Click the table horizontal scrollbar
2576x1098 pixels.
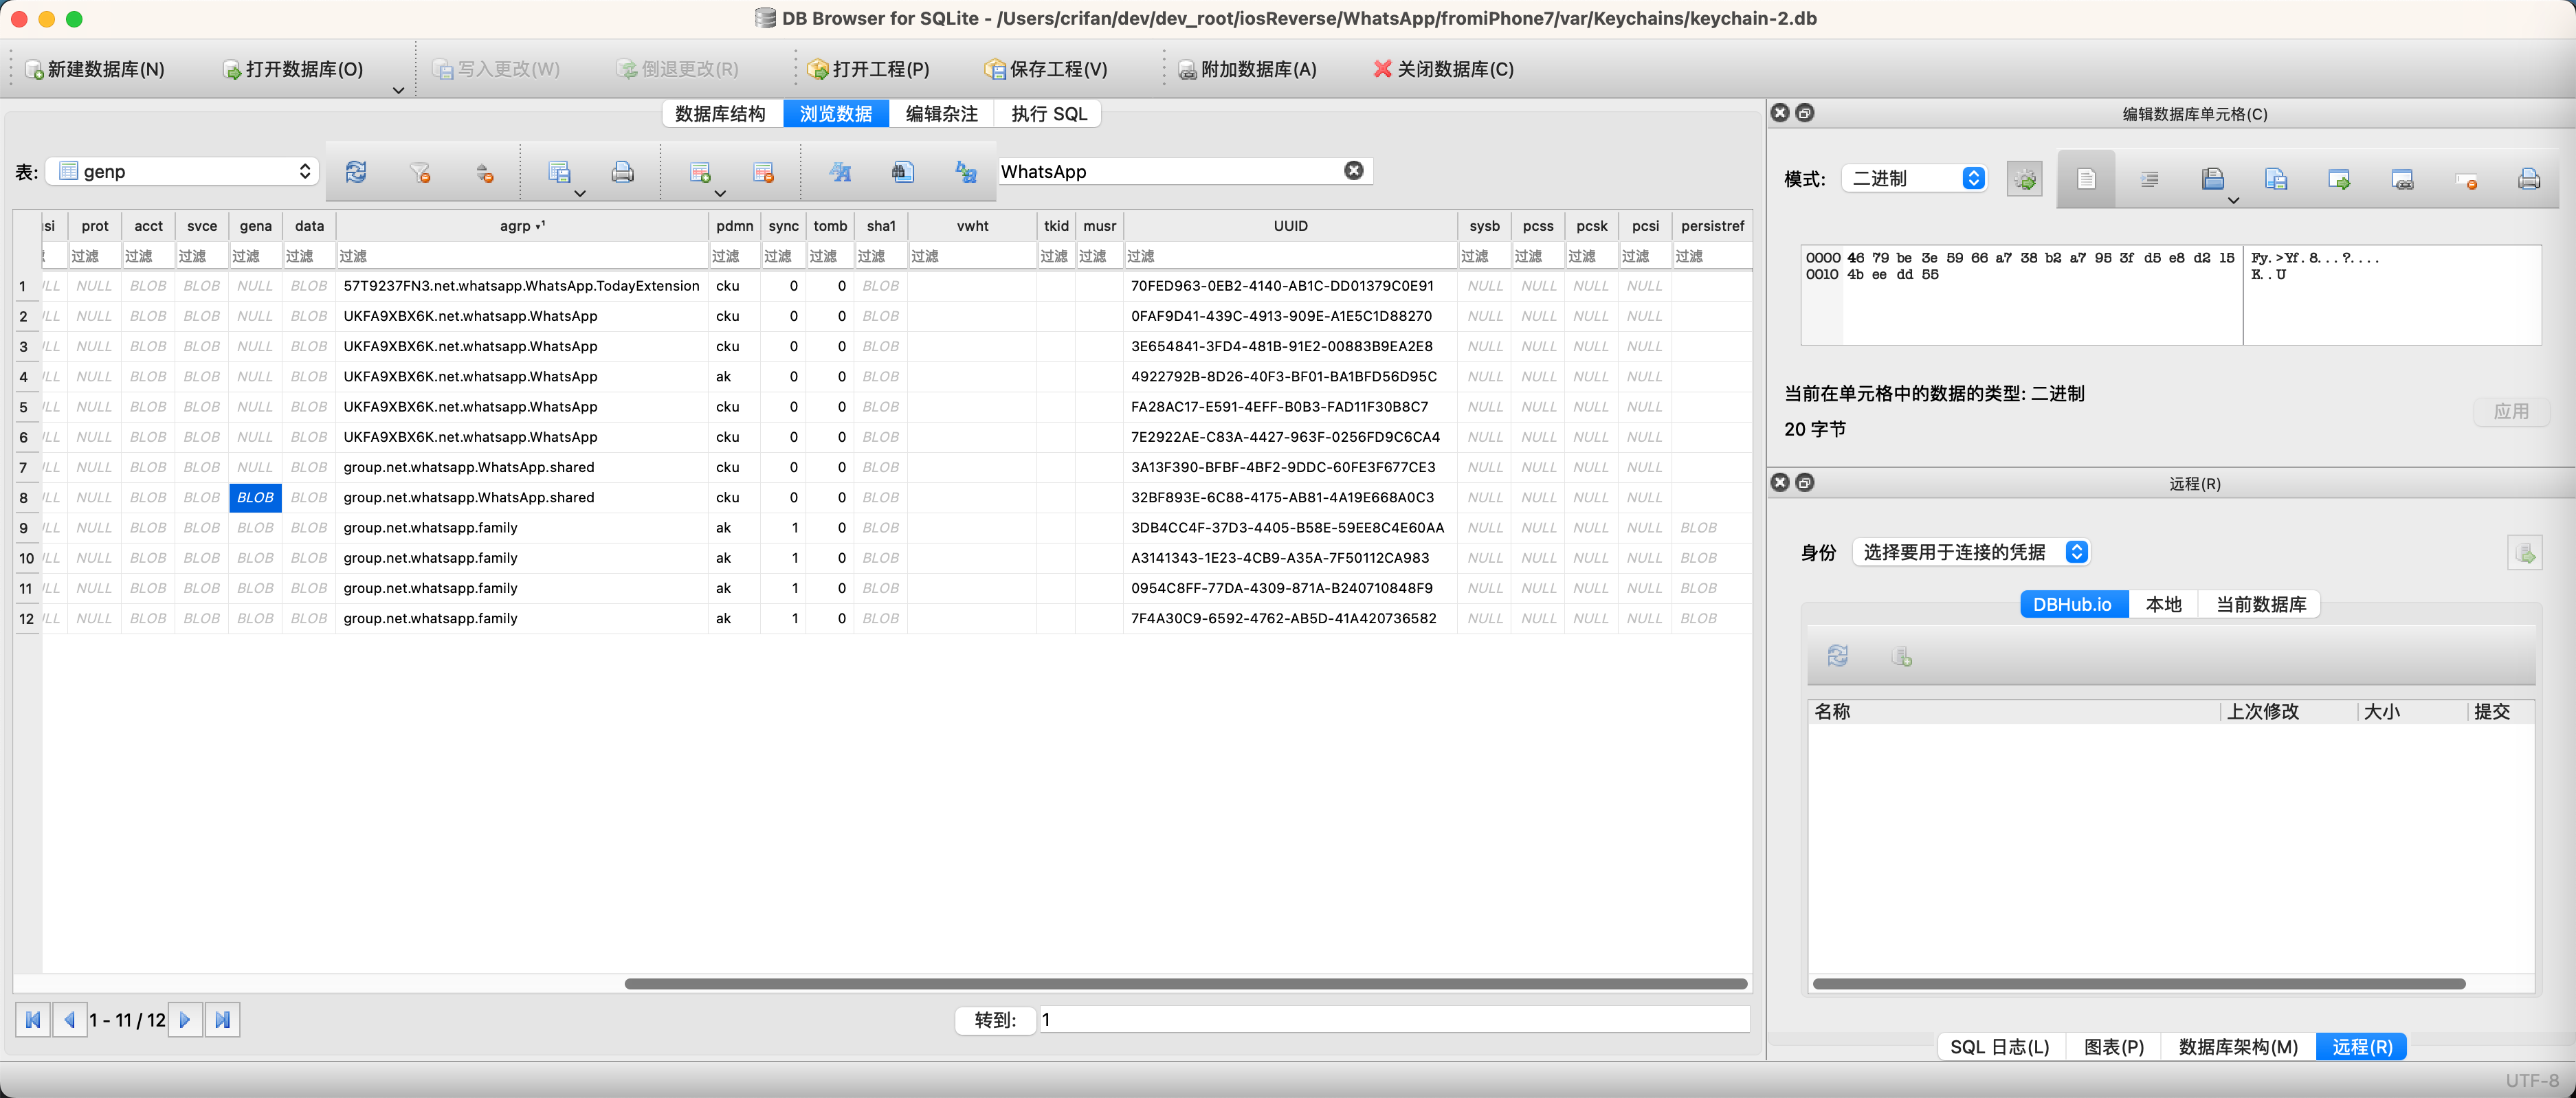[1185, 984]
